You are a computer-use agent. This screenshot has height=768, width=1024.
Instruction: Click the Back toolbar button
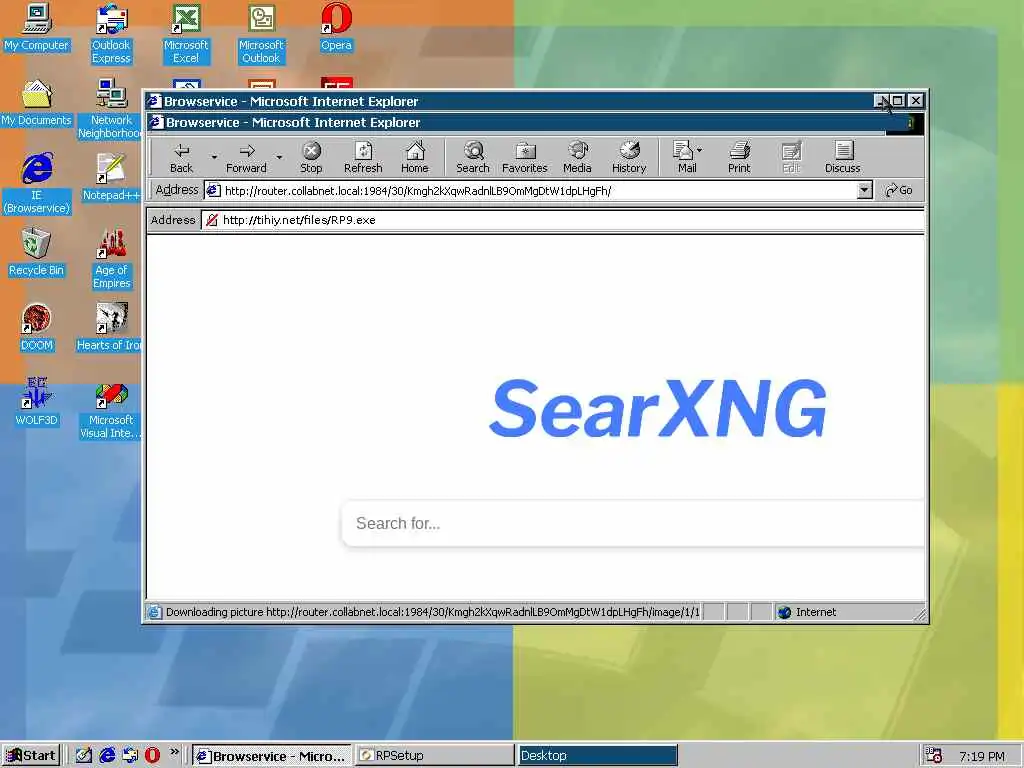coord(181,157)
